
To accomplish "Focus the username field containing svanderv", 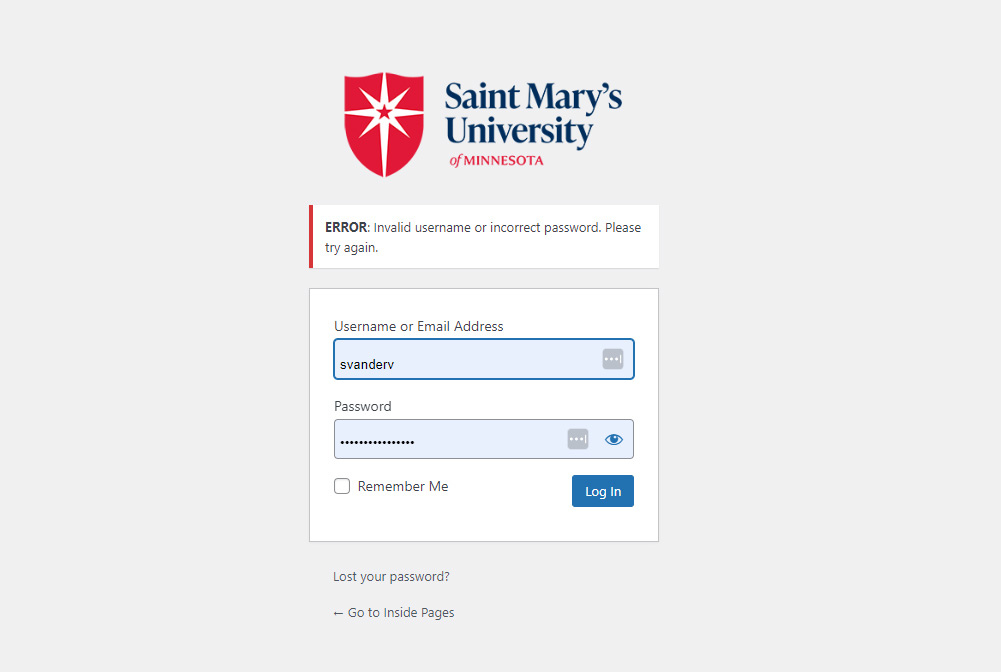I will click(x=484, y=359).
